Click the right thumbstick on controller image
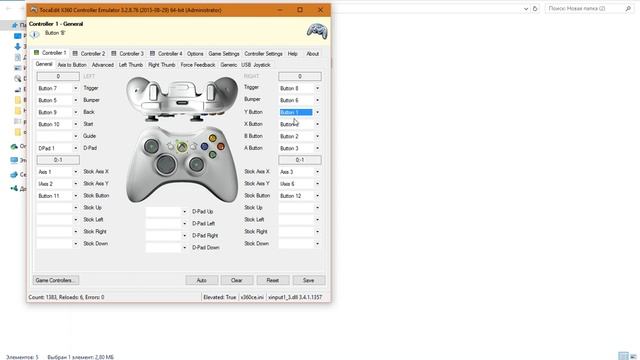 click(196, 164)
